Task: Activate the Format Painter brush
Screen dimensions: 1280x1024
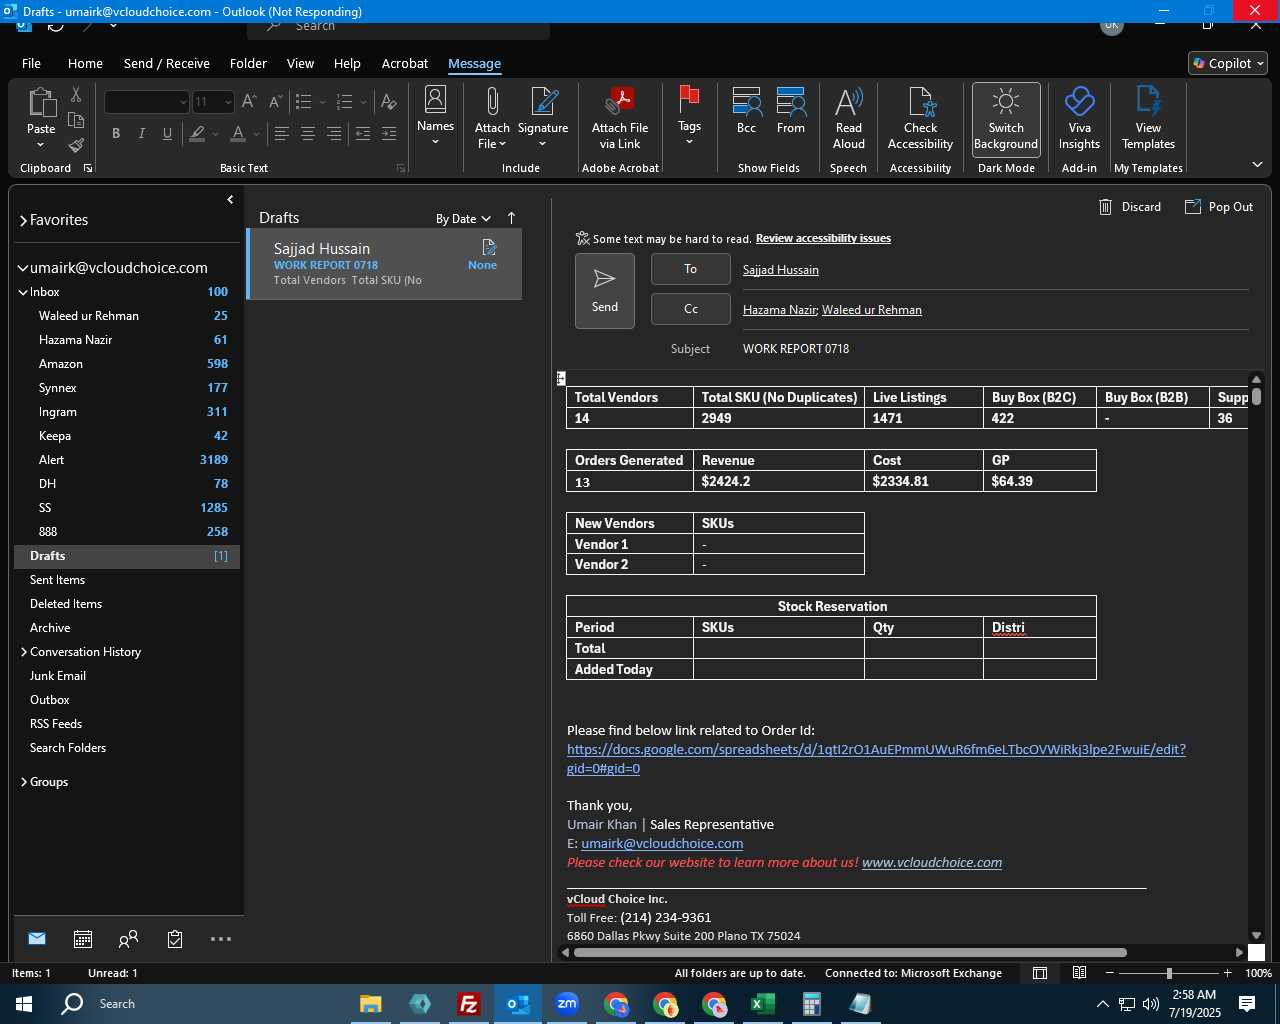Action: click(x=76, y=146)
